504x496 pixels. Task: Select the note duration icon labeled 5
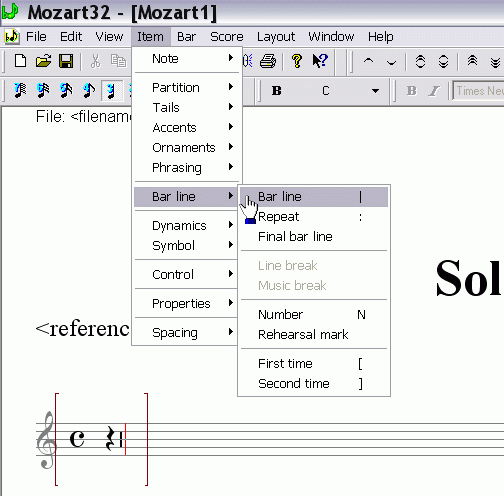[x=66, y=90]
